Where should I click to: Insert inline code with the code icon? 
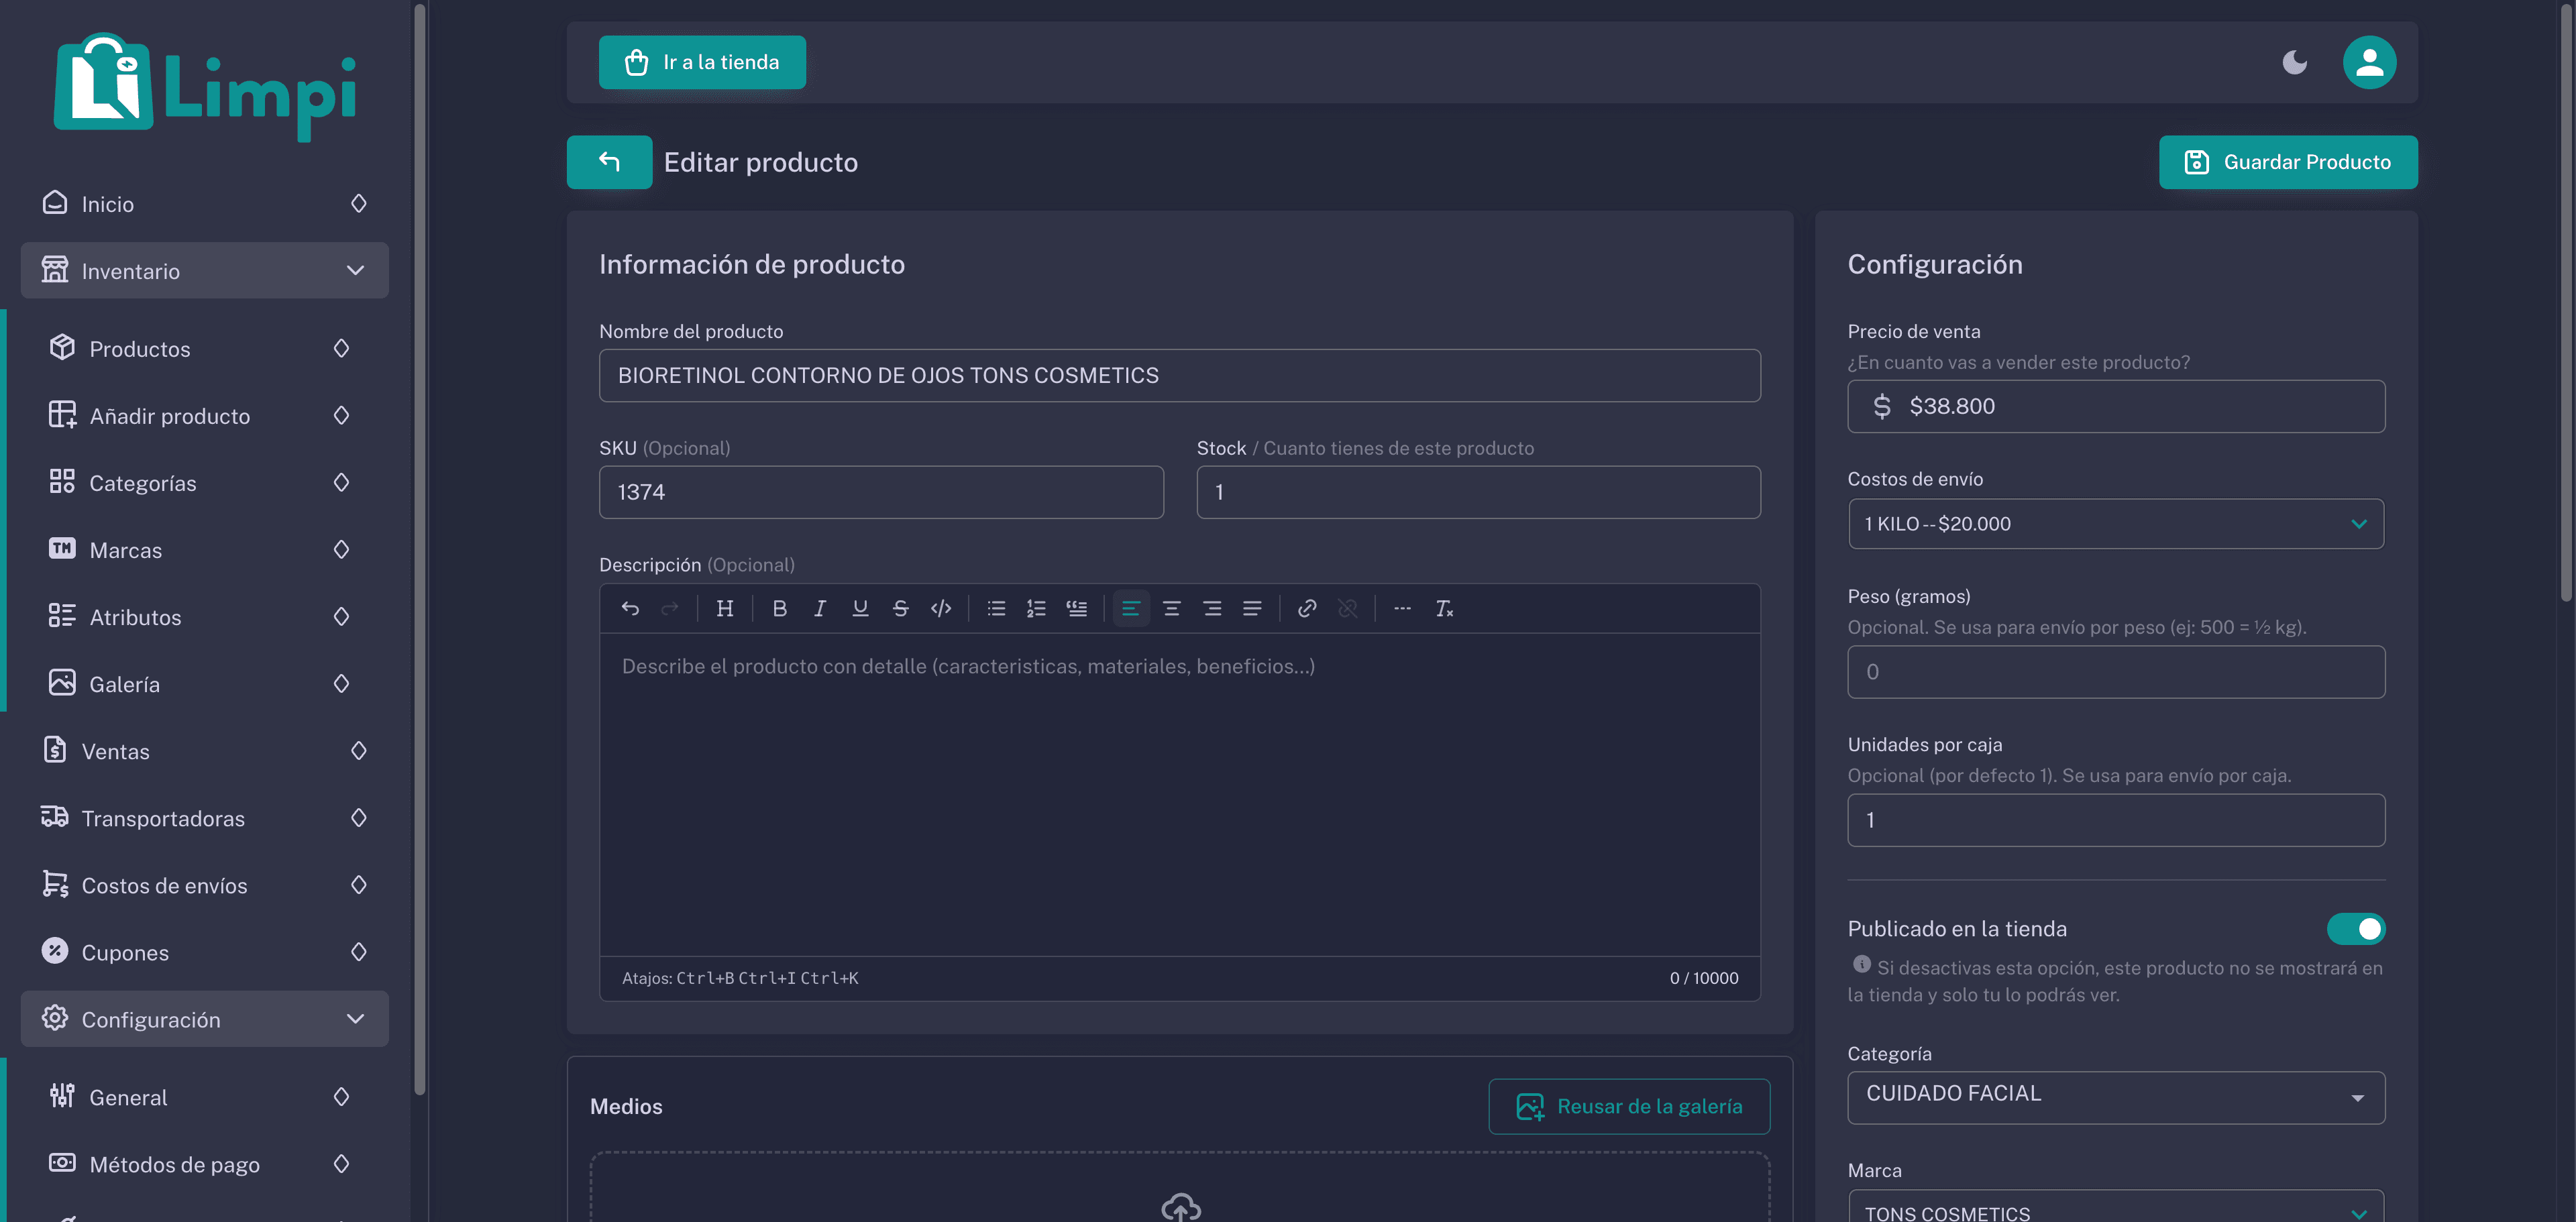tap(941, 608)
